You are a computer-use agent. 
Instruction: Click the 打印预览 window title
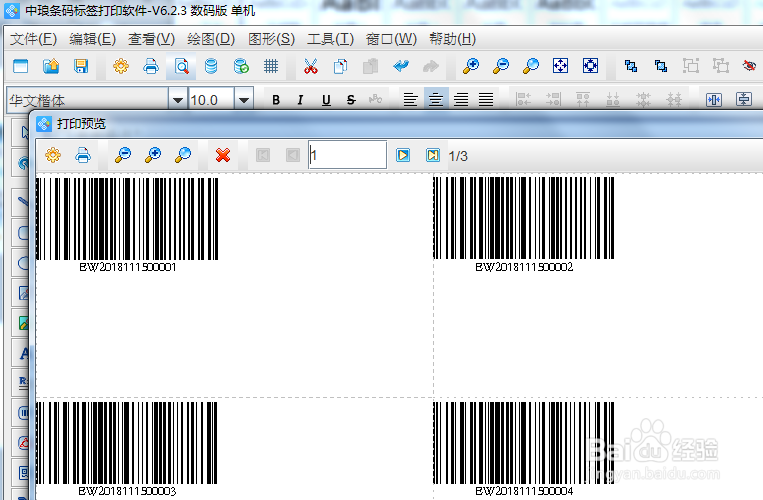pos(81,124)
